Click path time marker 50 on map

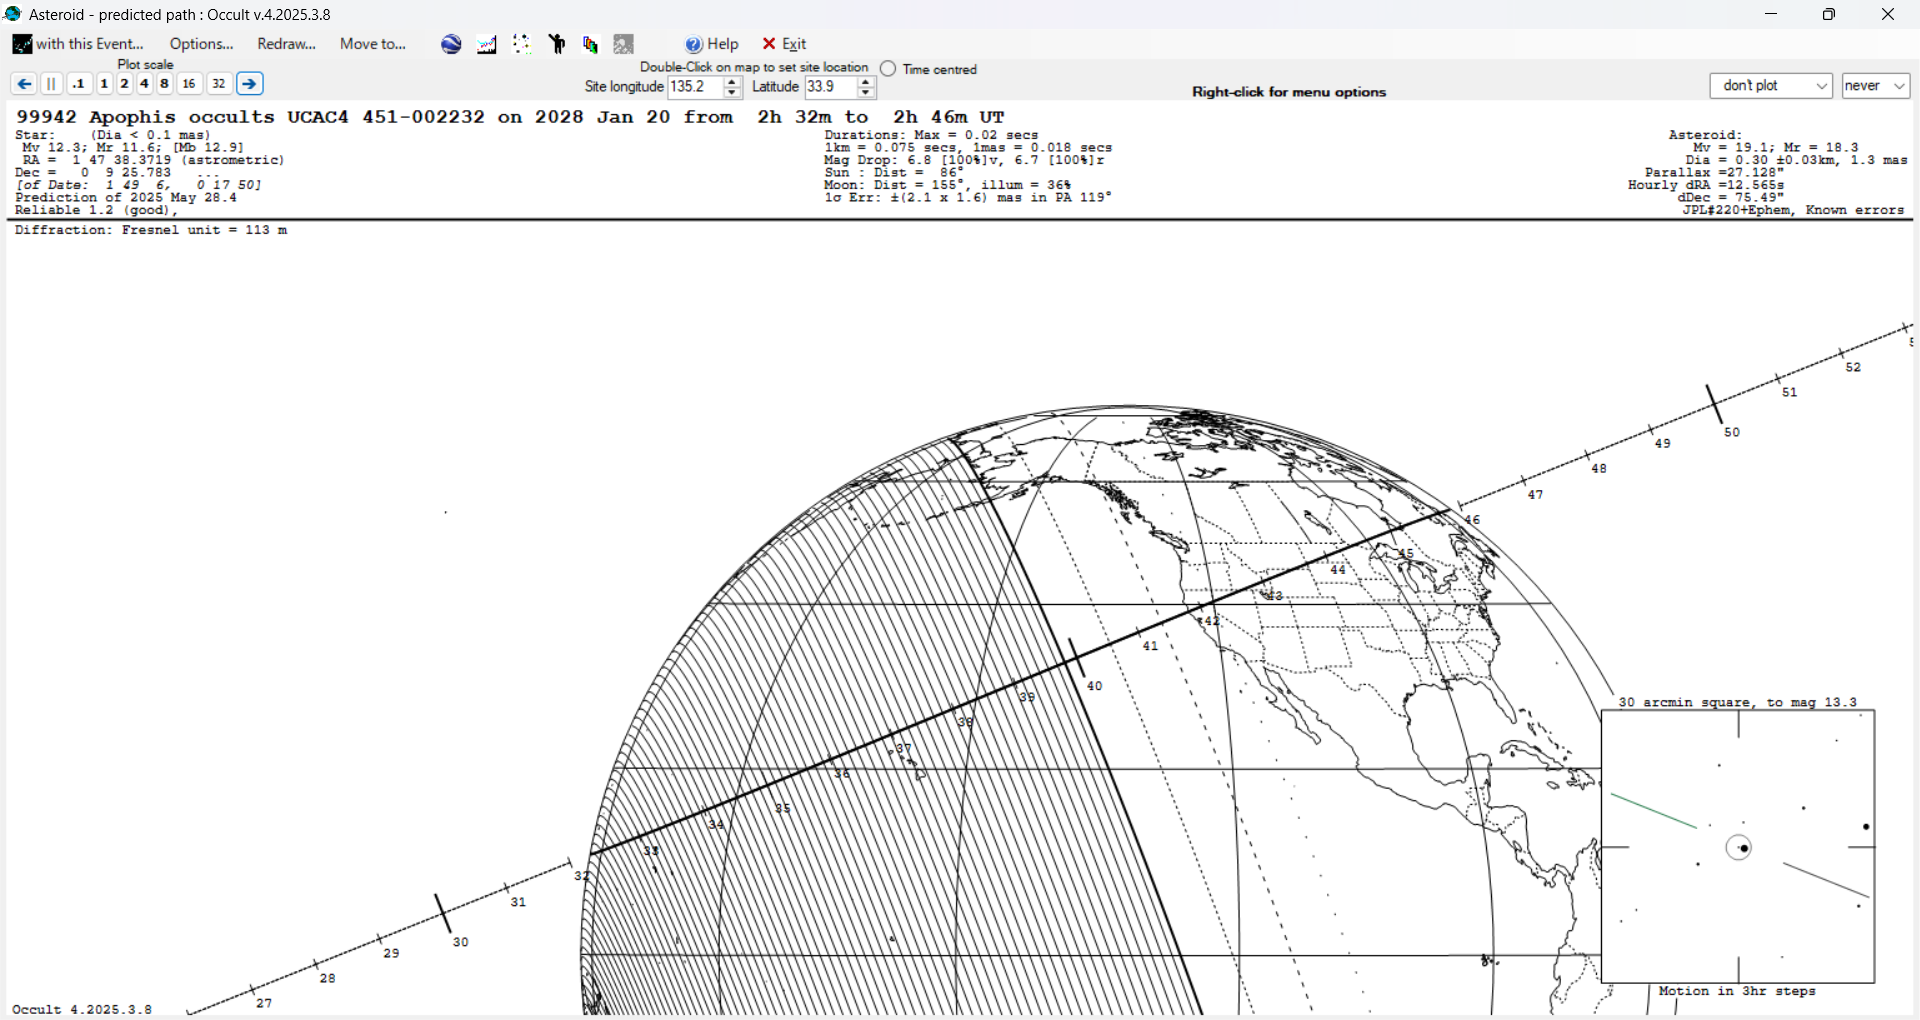[1732, 432]
